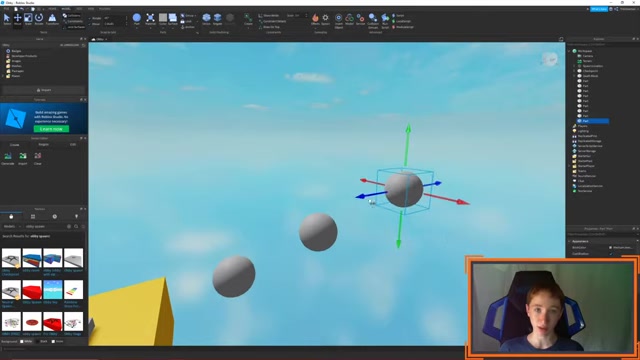Toggle Draw On Top option
Screen dimensions: 640x360
click(x=269, y=27)
